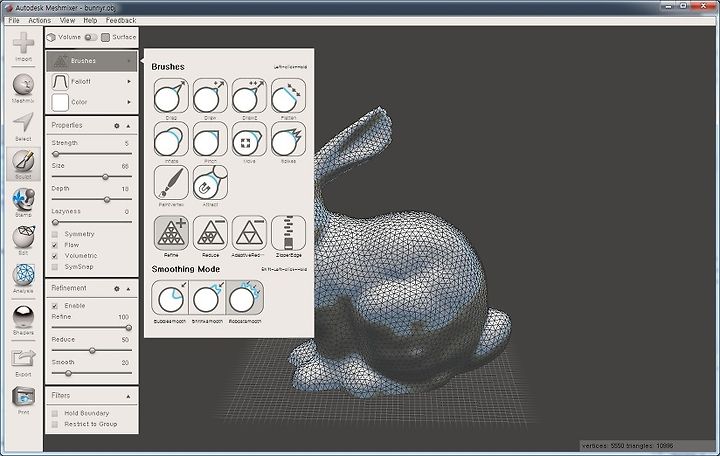Select the Move brush
Viewport: 720px width, 456px height.
pos(249,139)
